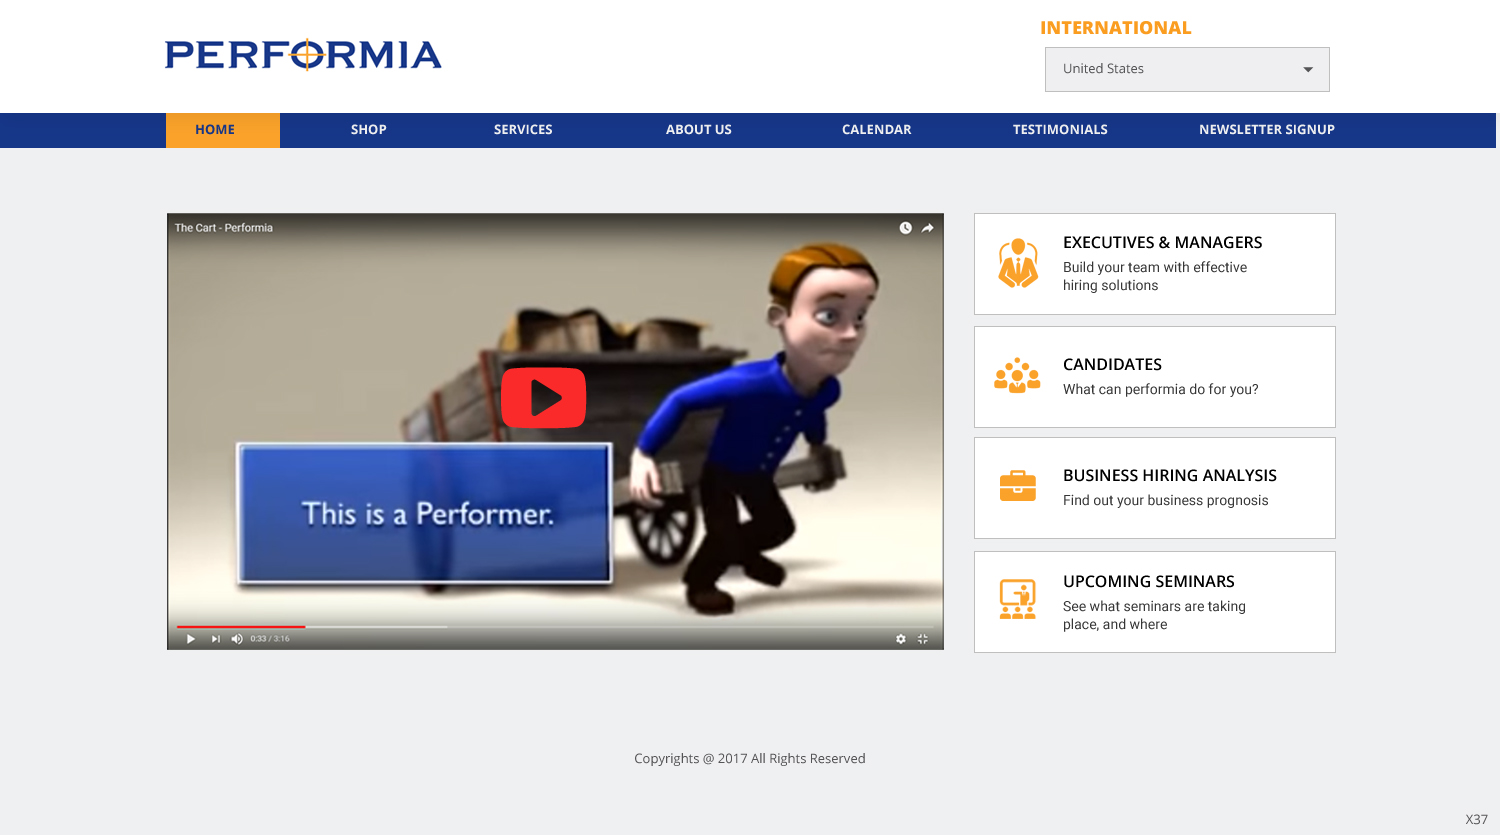Exit fullscreen using the video corner icon
Screen dimensions: 1500x835
[923, 639]
